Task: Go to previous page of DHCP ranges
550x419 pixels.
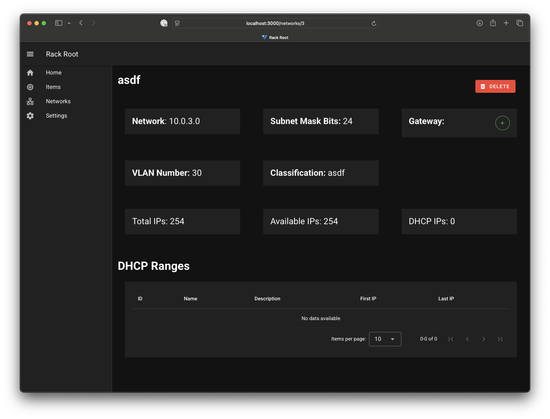Action: 467,339
